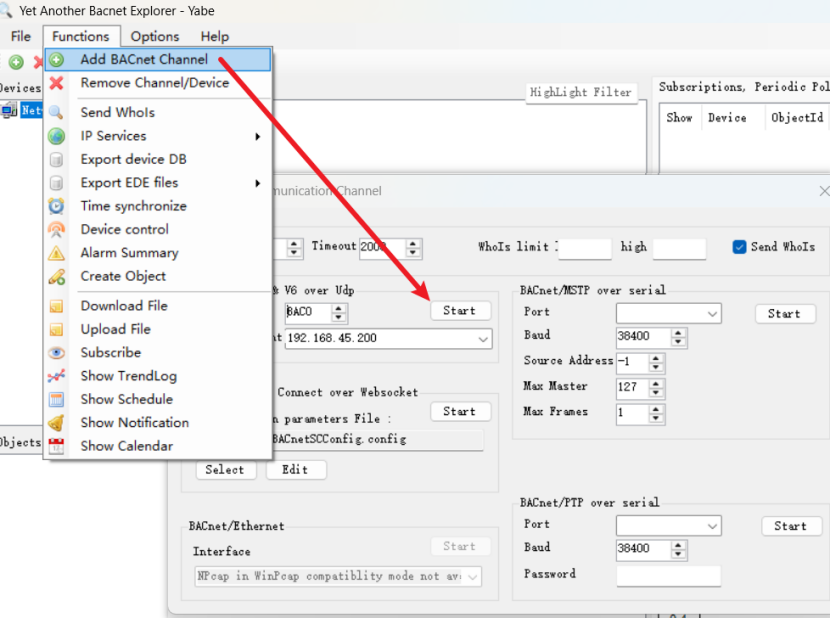
Task: Click the magnifier icon beside Send WhoIs
Action: (x=57, y=113)
